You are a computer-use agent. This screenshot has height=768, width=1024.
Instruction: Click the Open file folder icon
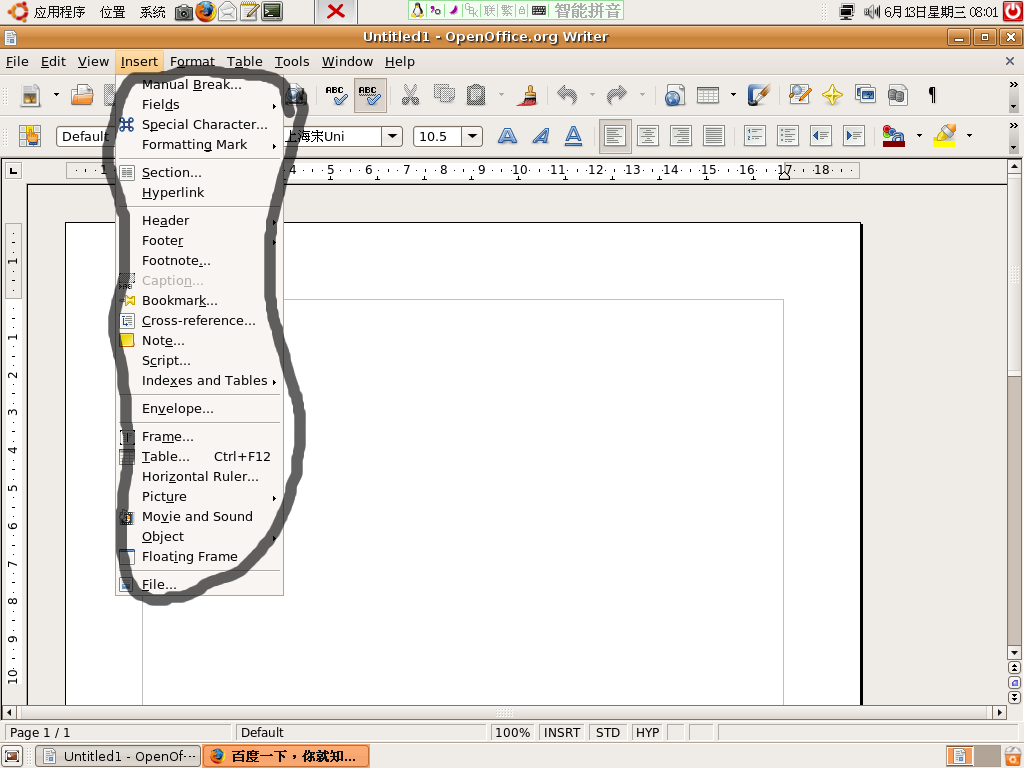[82, 96]
